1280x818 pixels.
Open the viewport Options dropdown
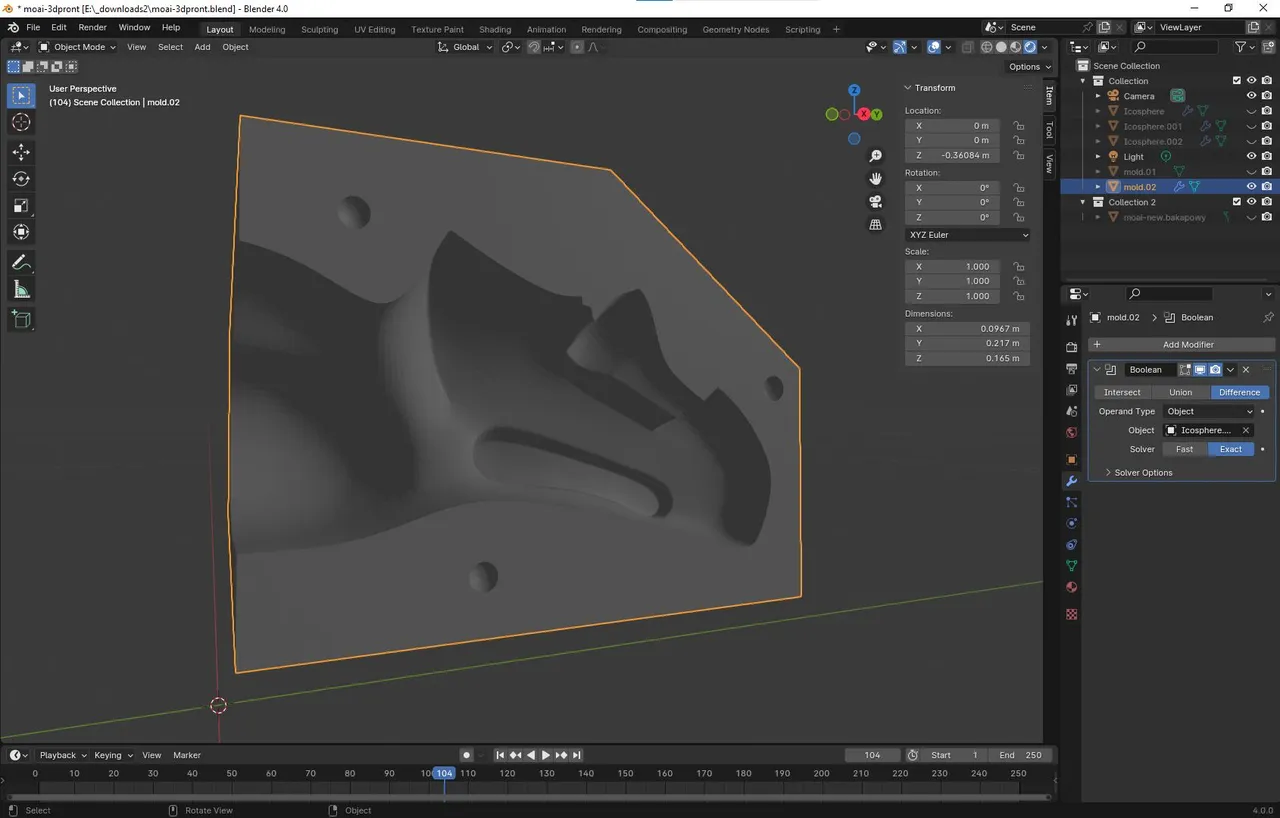[x=1030, y=67]
